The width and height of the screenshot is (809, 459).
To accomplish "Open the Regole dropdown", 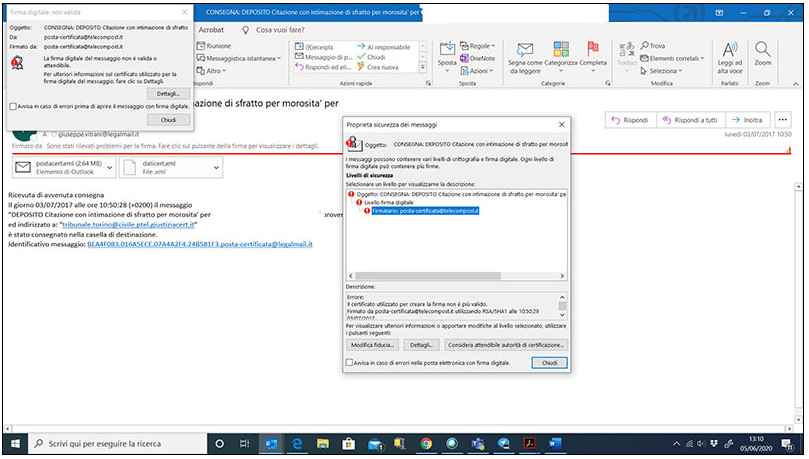I will [x=478, y=46].
